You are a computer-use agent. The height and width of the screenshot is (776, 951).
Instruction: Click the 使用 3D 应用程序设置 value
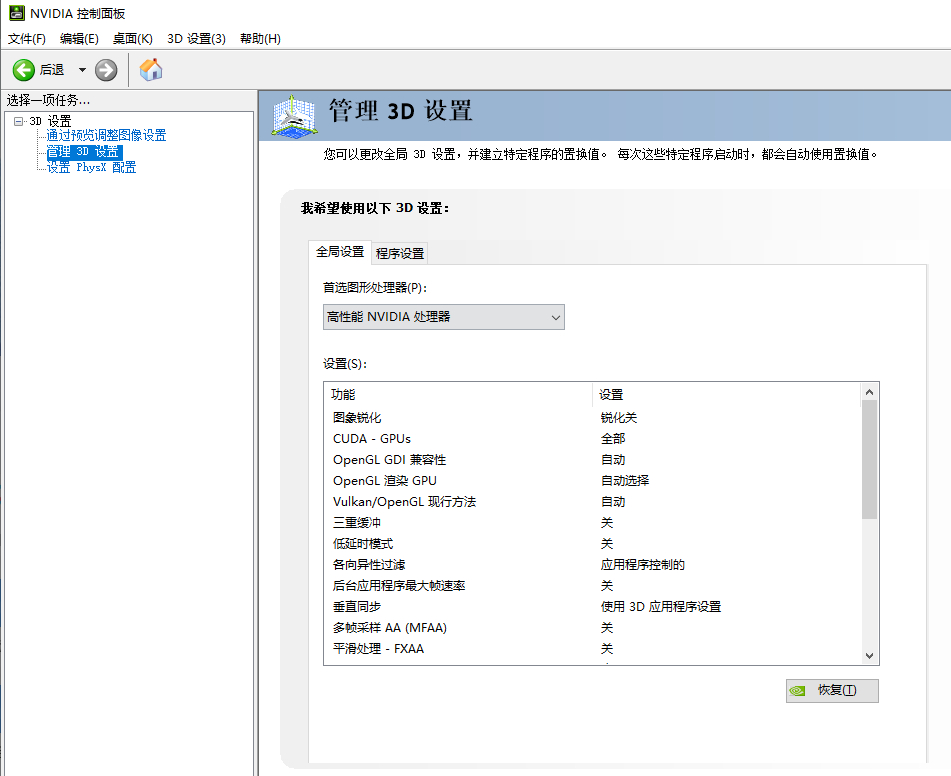click(660, 607)
